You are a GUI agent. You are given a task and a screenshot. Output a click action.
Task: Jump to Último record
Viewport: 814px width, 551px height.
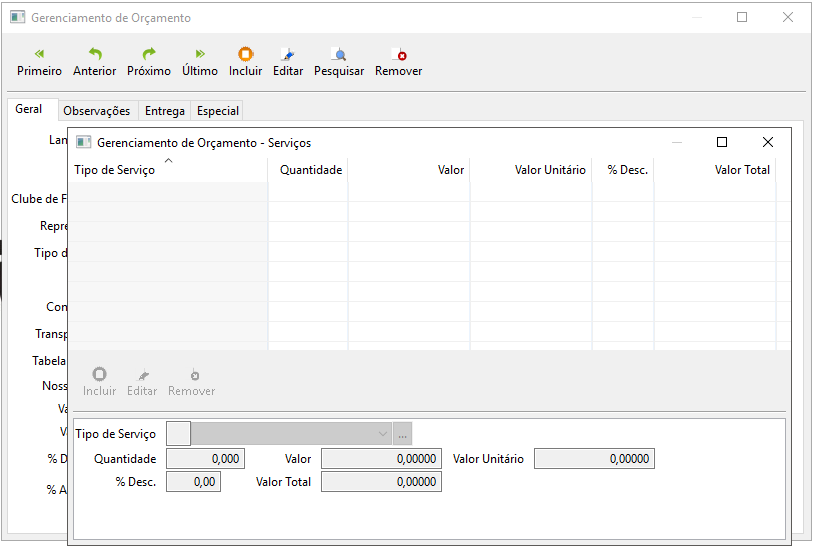pos(200,62)
